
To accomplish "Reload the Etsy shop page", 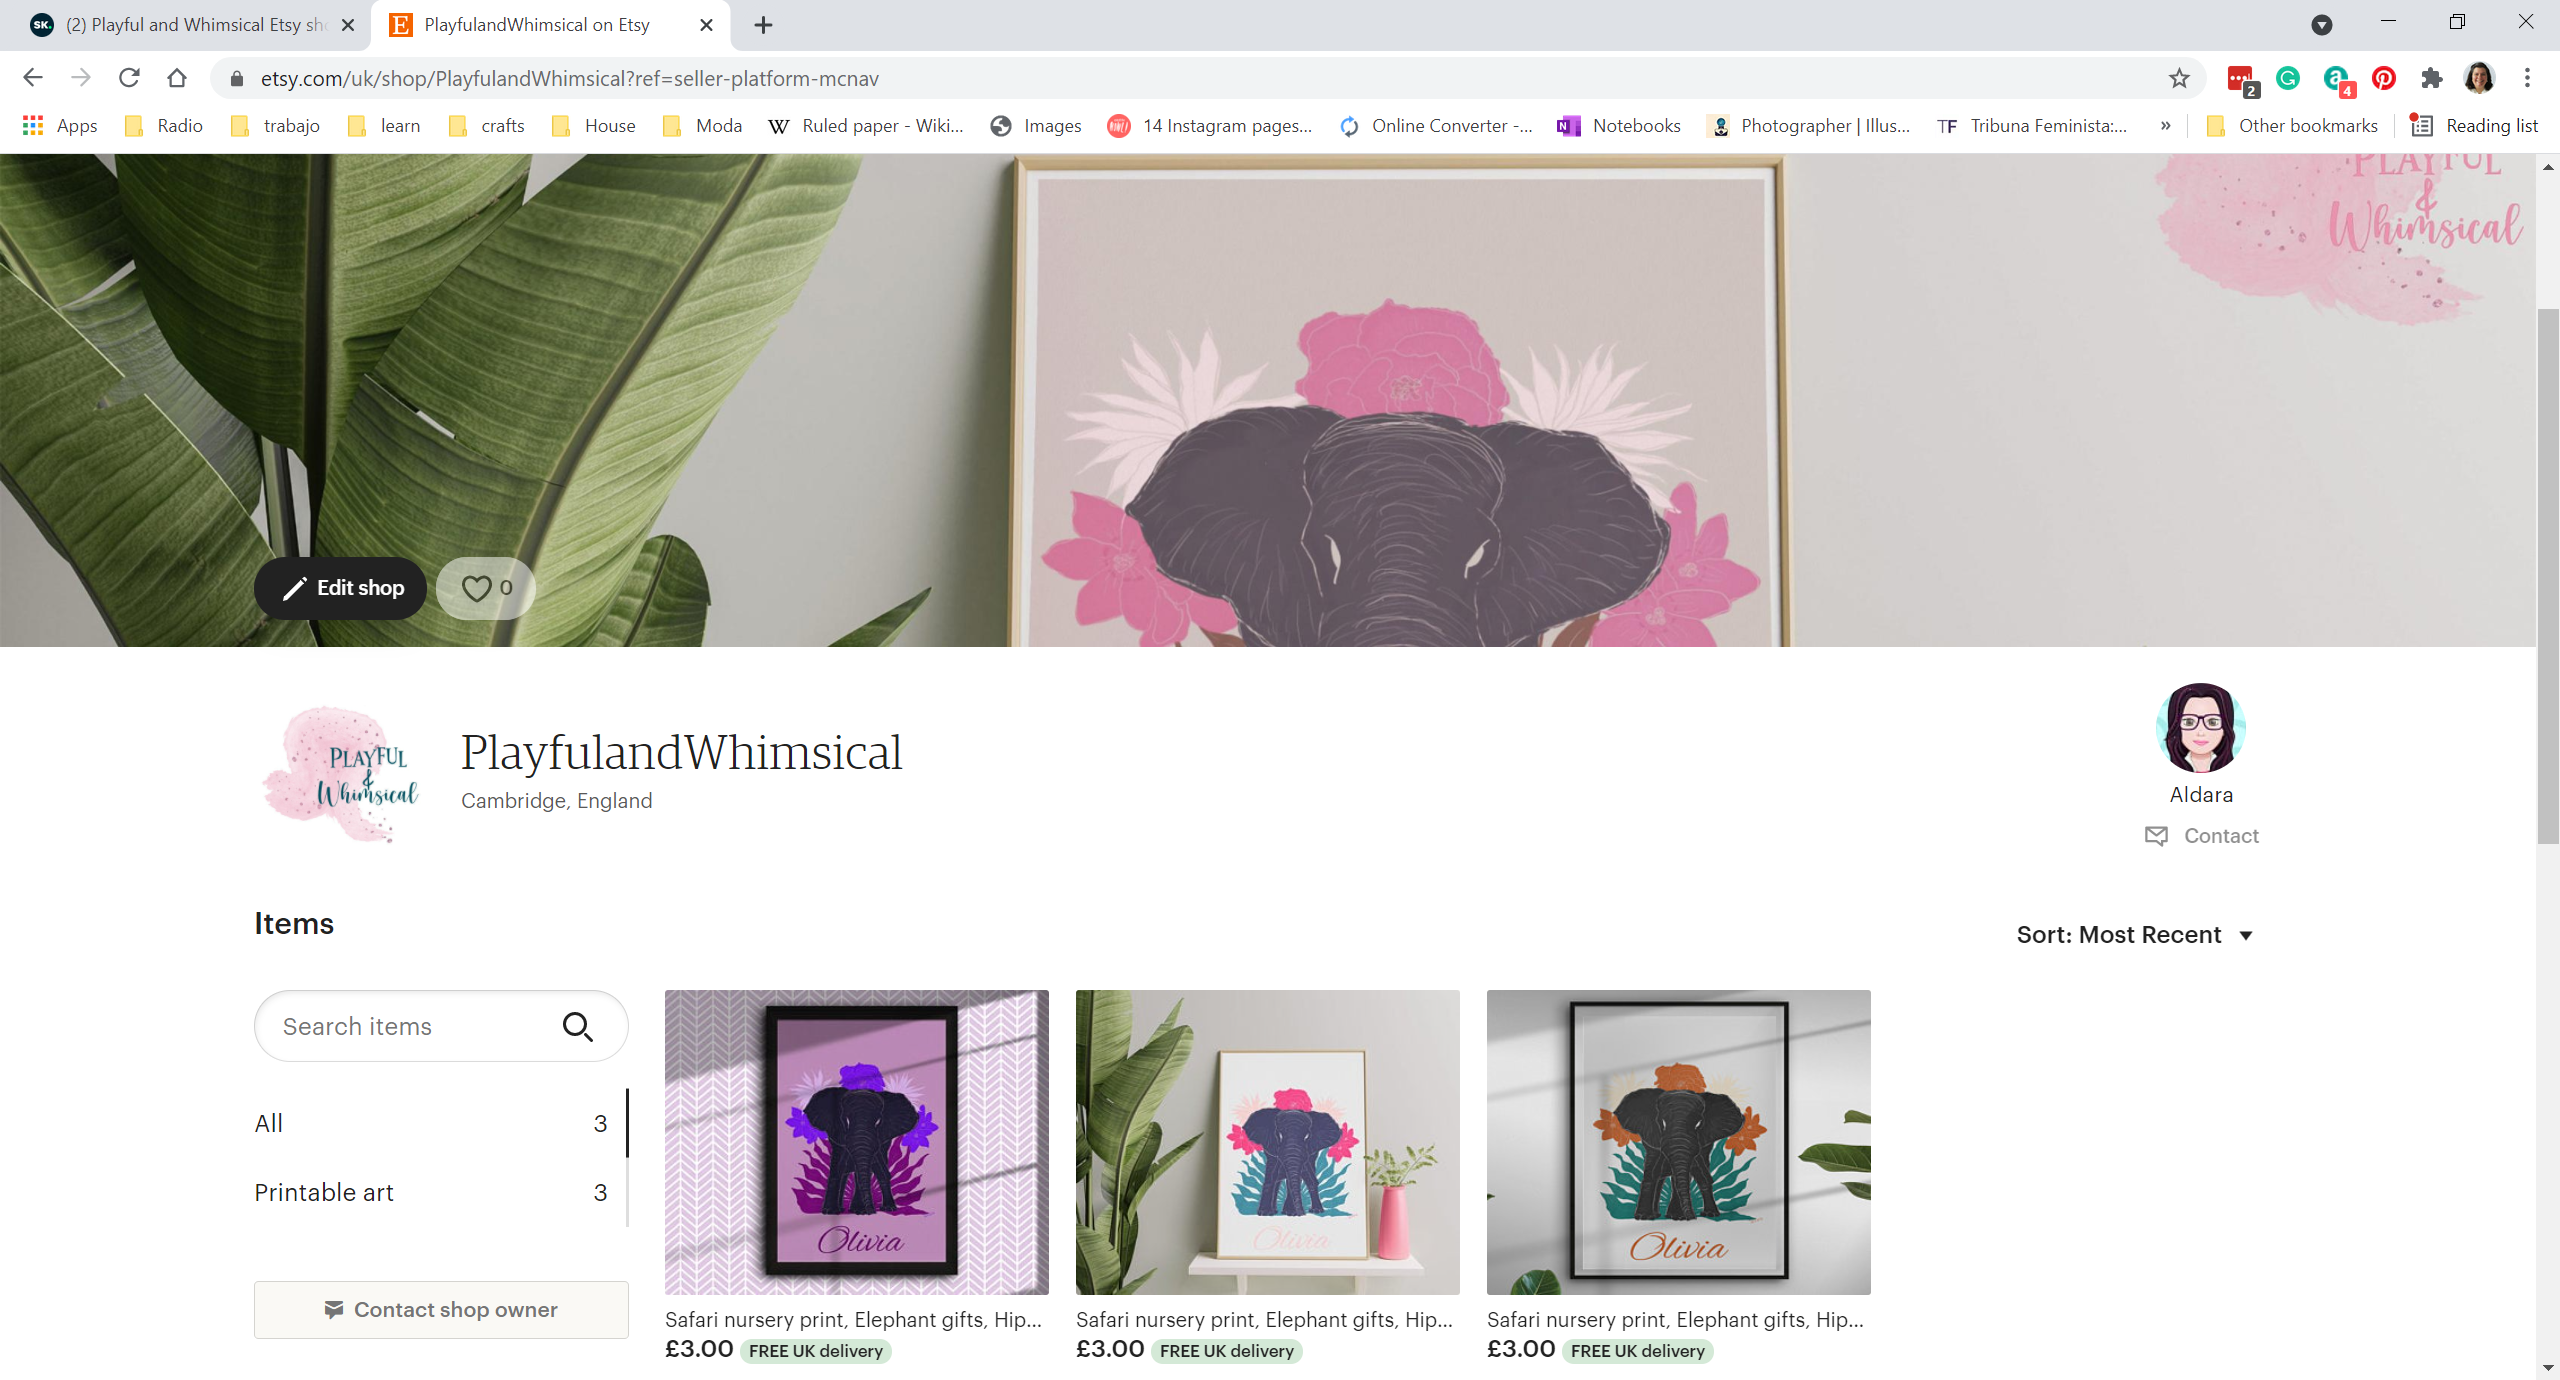I will coord(129,78).
